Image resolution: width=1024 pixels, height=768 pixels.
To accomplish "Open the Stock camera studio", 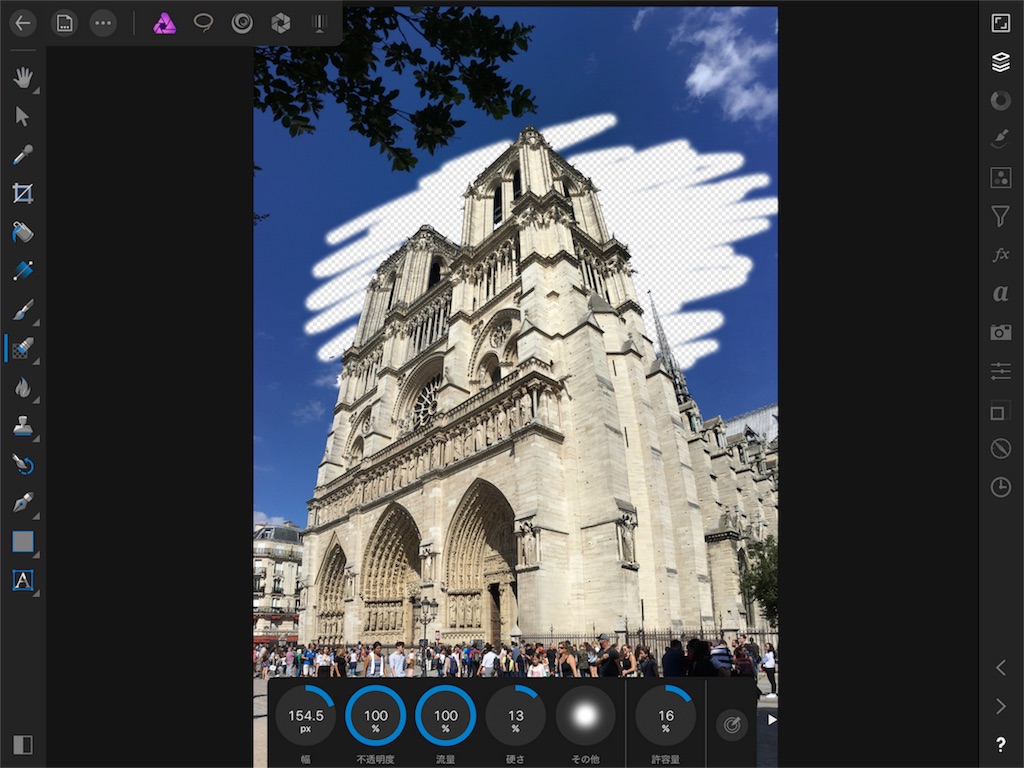I will [x=1000, y=332].
